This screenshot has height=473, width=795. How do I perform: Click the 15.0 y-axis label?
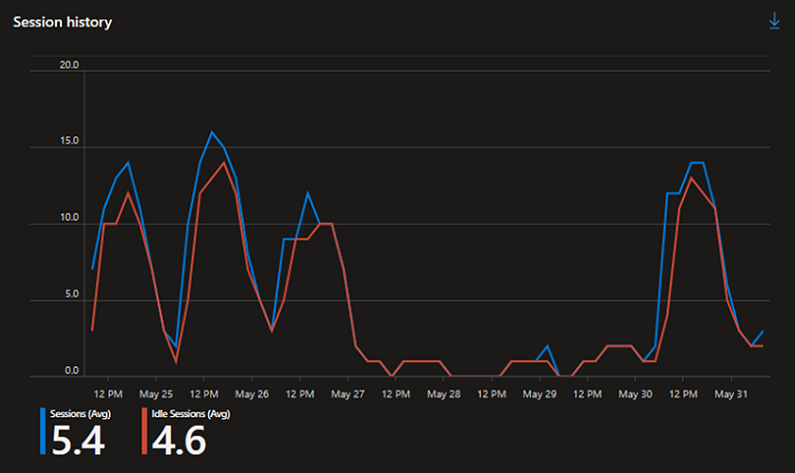click(69, 141)
